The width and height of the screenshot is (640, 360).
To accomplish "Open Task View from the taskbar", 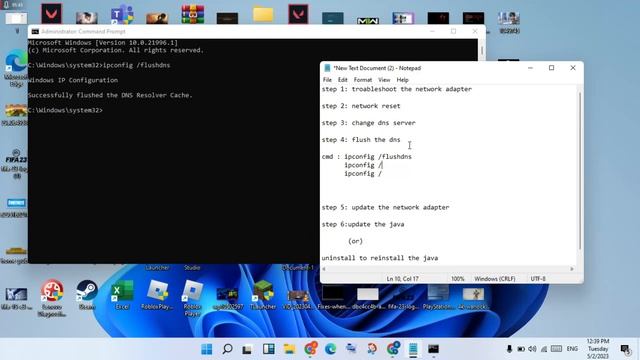I will point(247,349).
